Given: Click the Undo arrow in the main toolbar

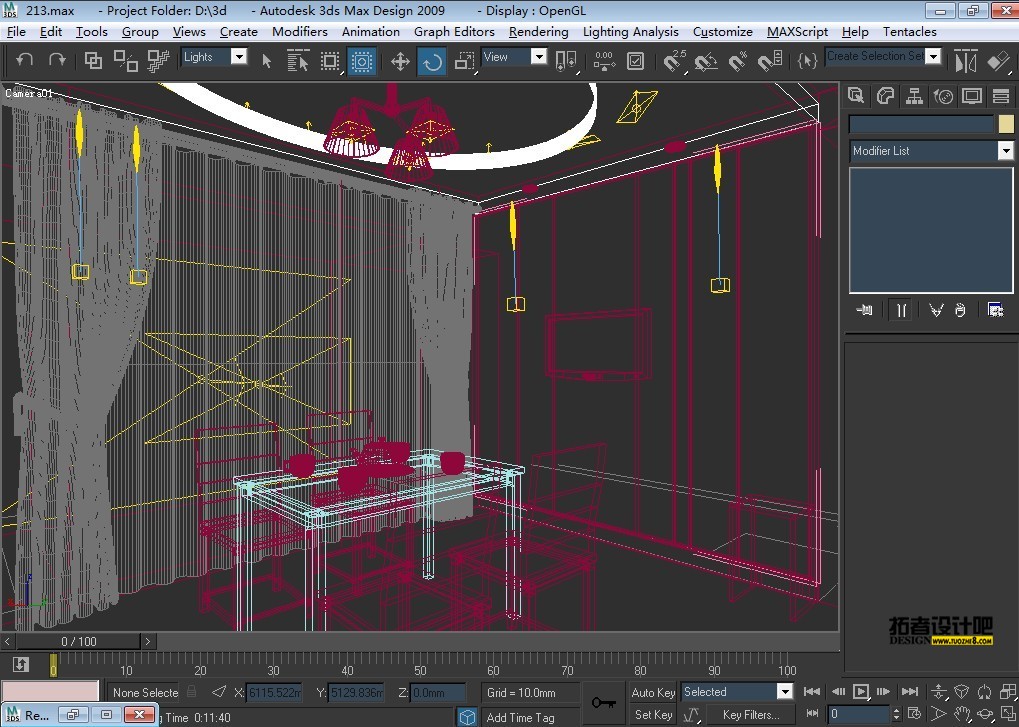Looking at the screenshot, I should pyautogui.click(x=25, y=60).
